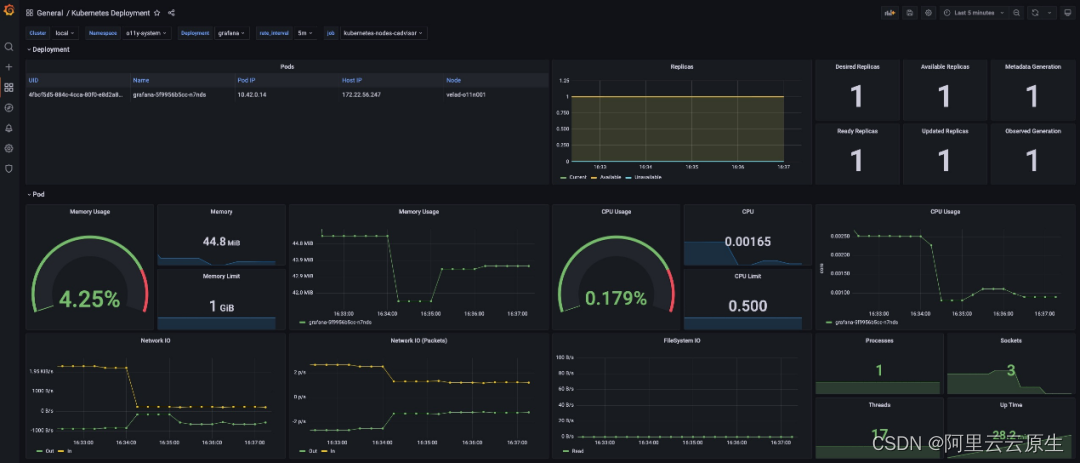The width and height of the screenshot is (1080, 463).
Task: Open the Observed Generation panel title menu
Action: 1032,131
